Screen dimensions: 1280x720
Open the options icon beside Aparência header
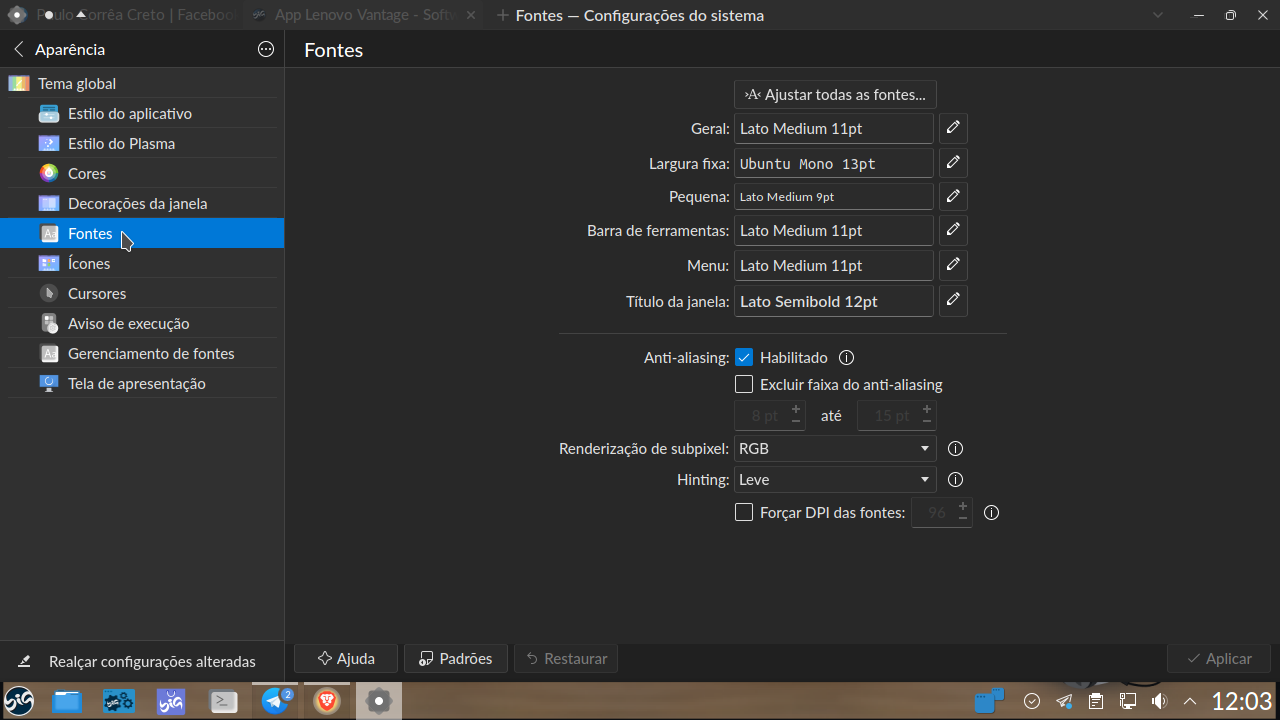coord(265,48)
